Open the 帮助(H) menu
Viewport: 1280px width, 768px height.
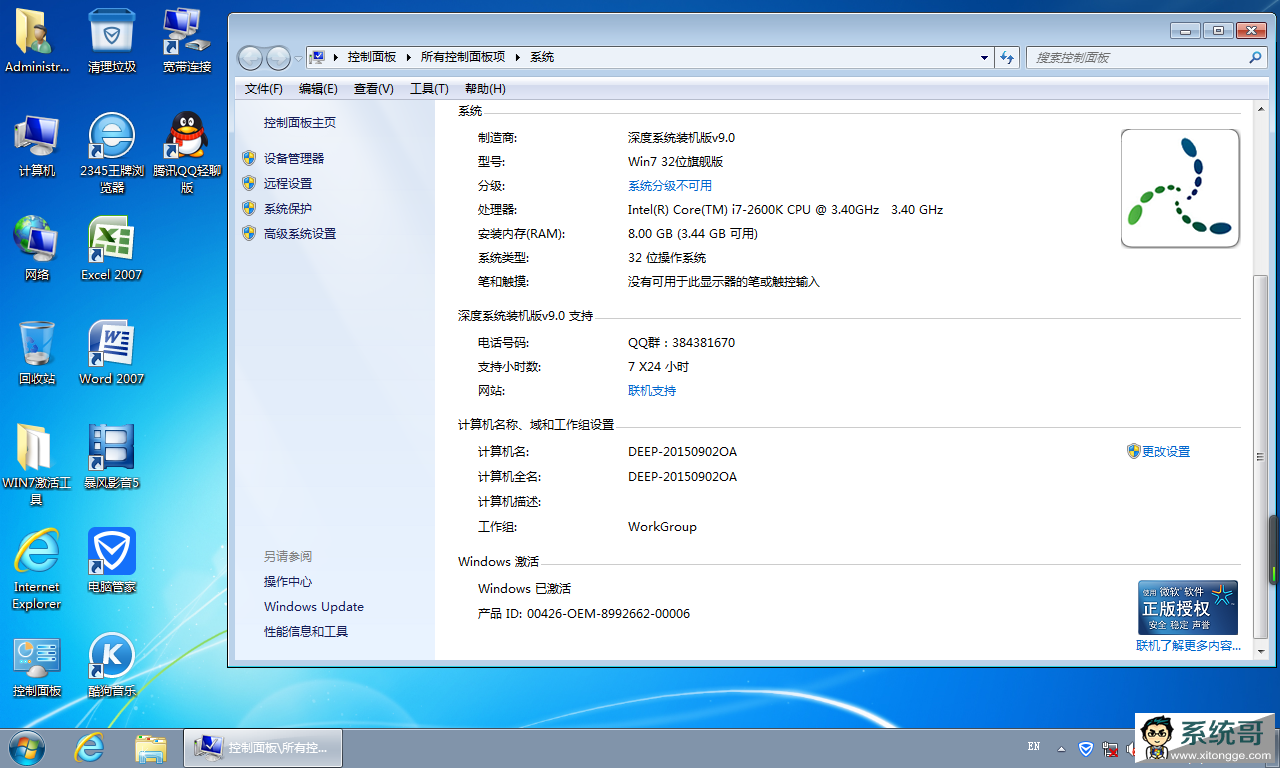485,89
